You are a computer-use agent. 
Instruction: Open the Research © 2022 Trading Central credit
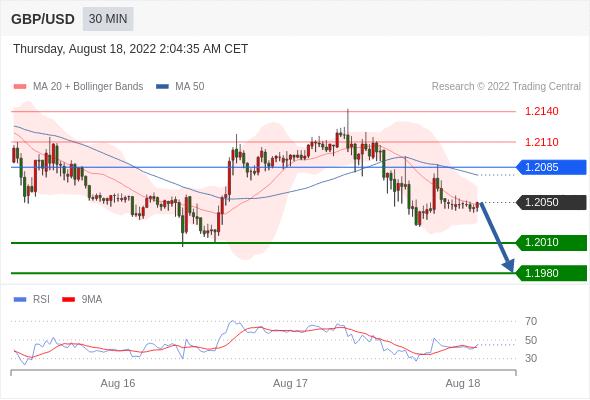506,87
